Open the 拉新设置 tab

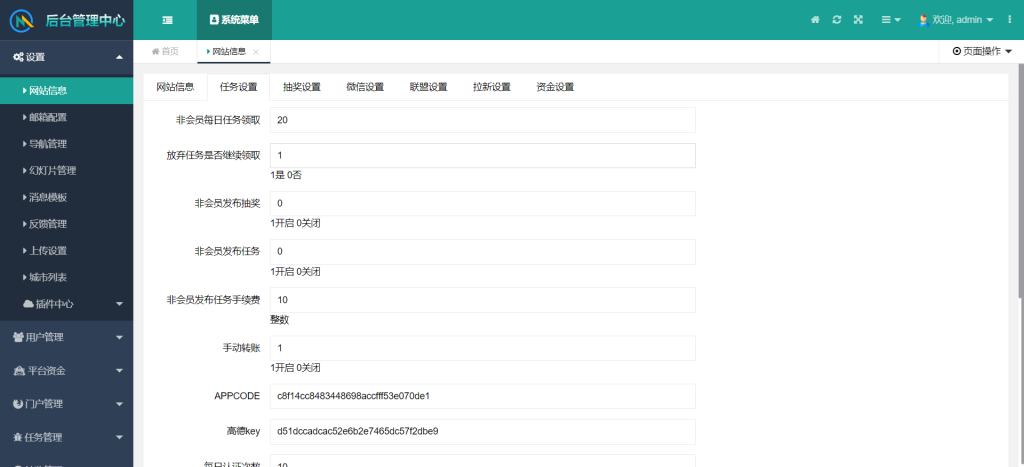[x=492, y=87]
